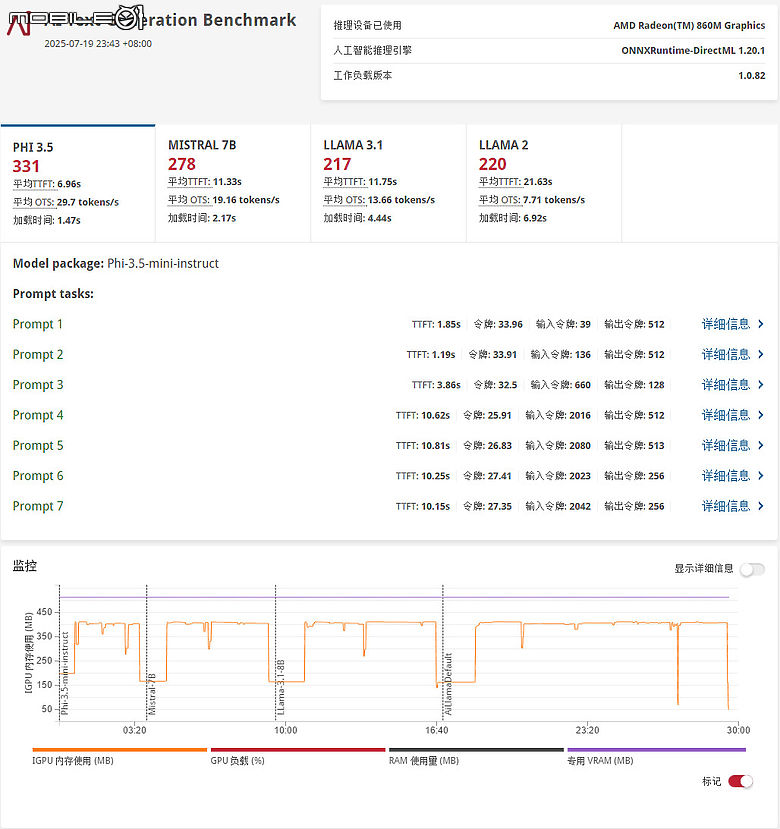780x829 pixels.
Task: Click the output tokens 128 value in Prompt 3
Action: click(x=656, y=384)
